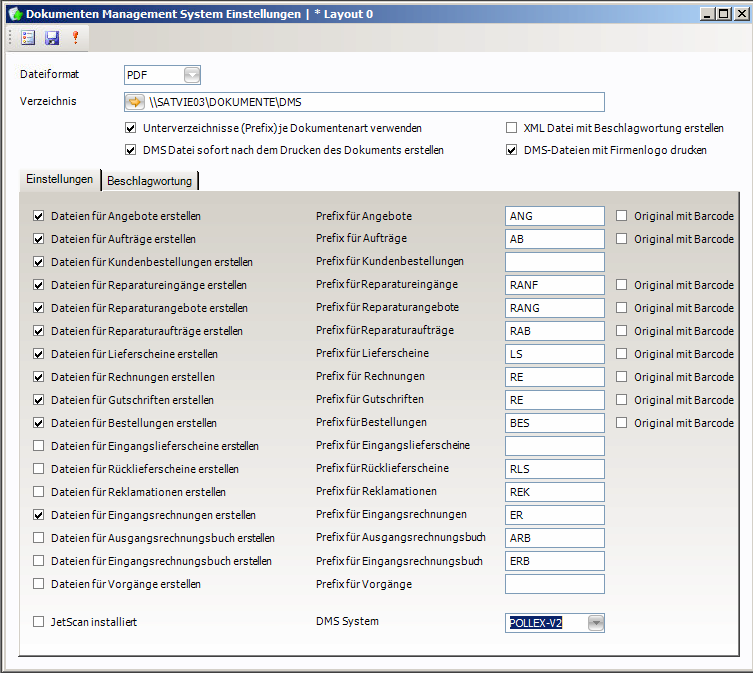Close the DMS settings window
Image resolution: width=753 pixels, height=673 pixels.
click(740, 14)
